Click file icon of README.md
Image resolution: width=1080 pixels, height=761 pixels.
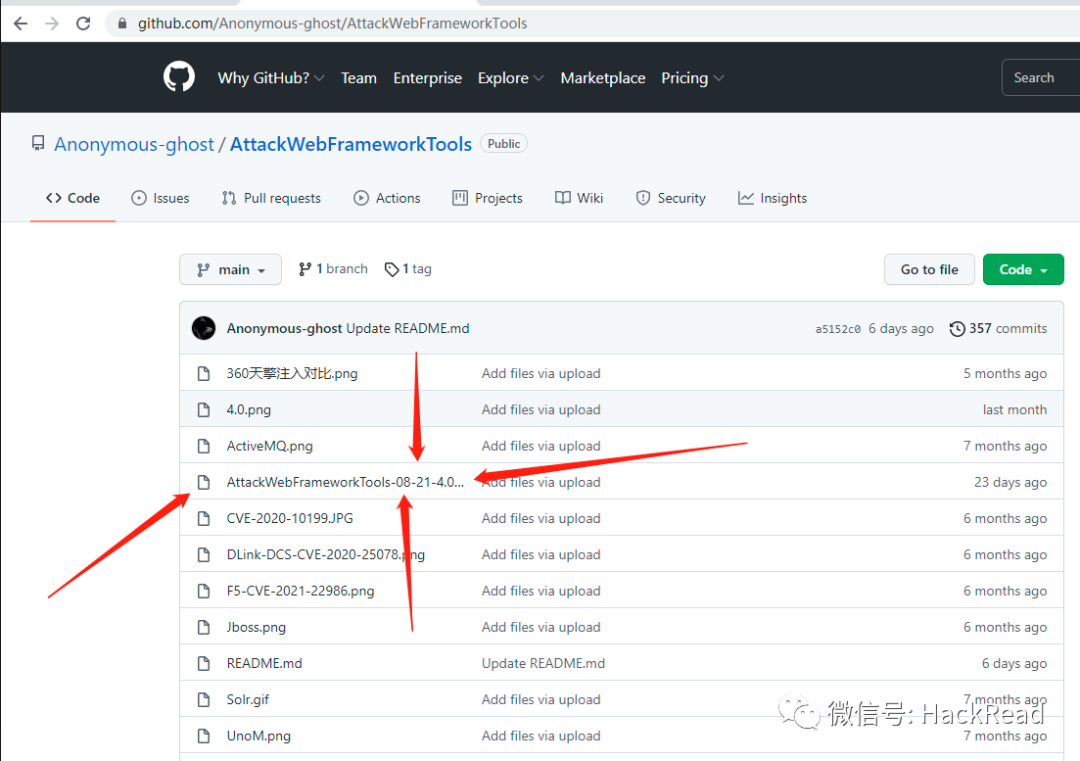pos(203,663)
